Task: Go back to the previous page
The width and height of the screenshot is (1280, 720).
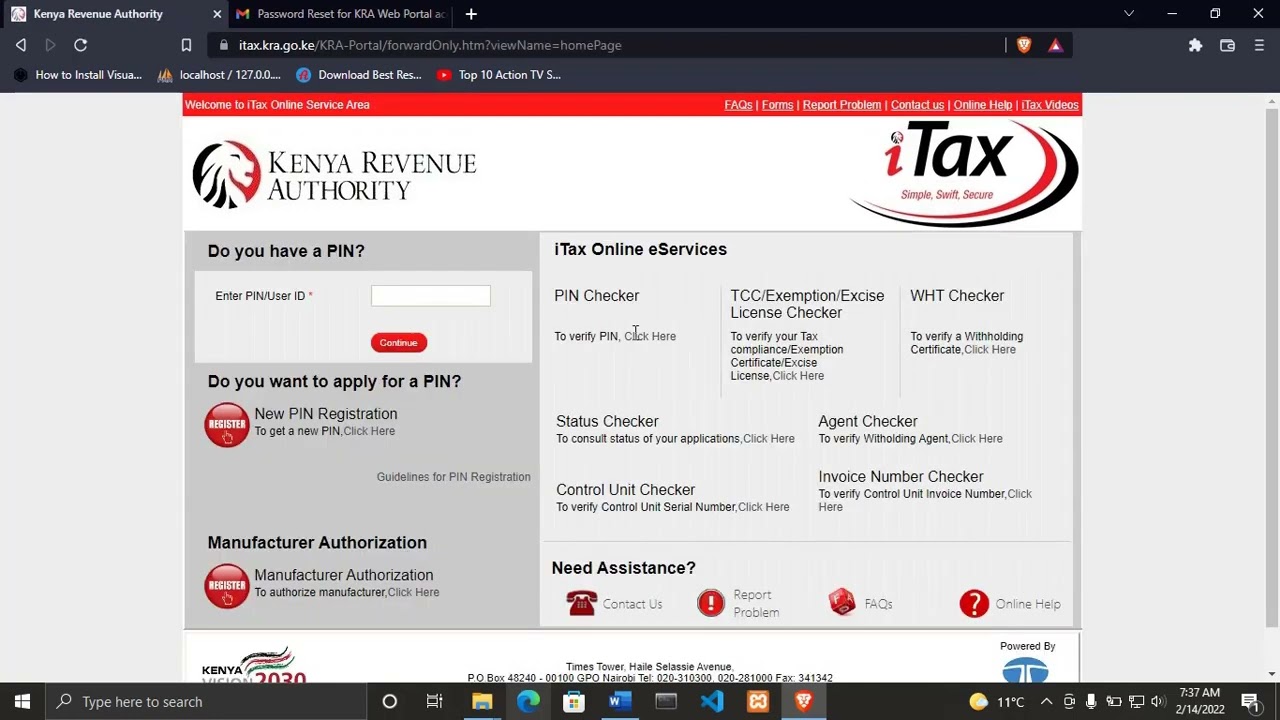Action: (x=21, y=45)
